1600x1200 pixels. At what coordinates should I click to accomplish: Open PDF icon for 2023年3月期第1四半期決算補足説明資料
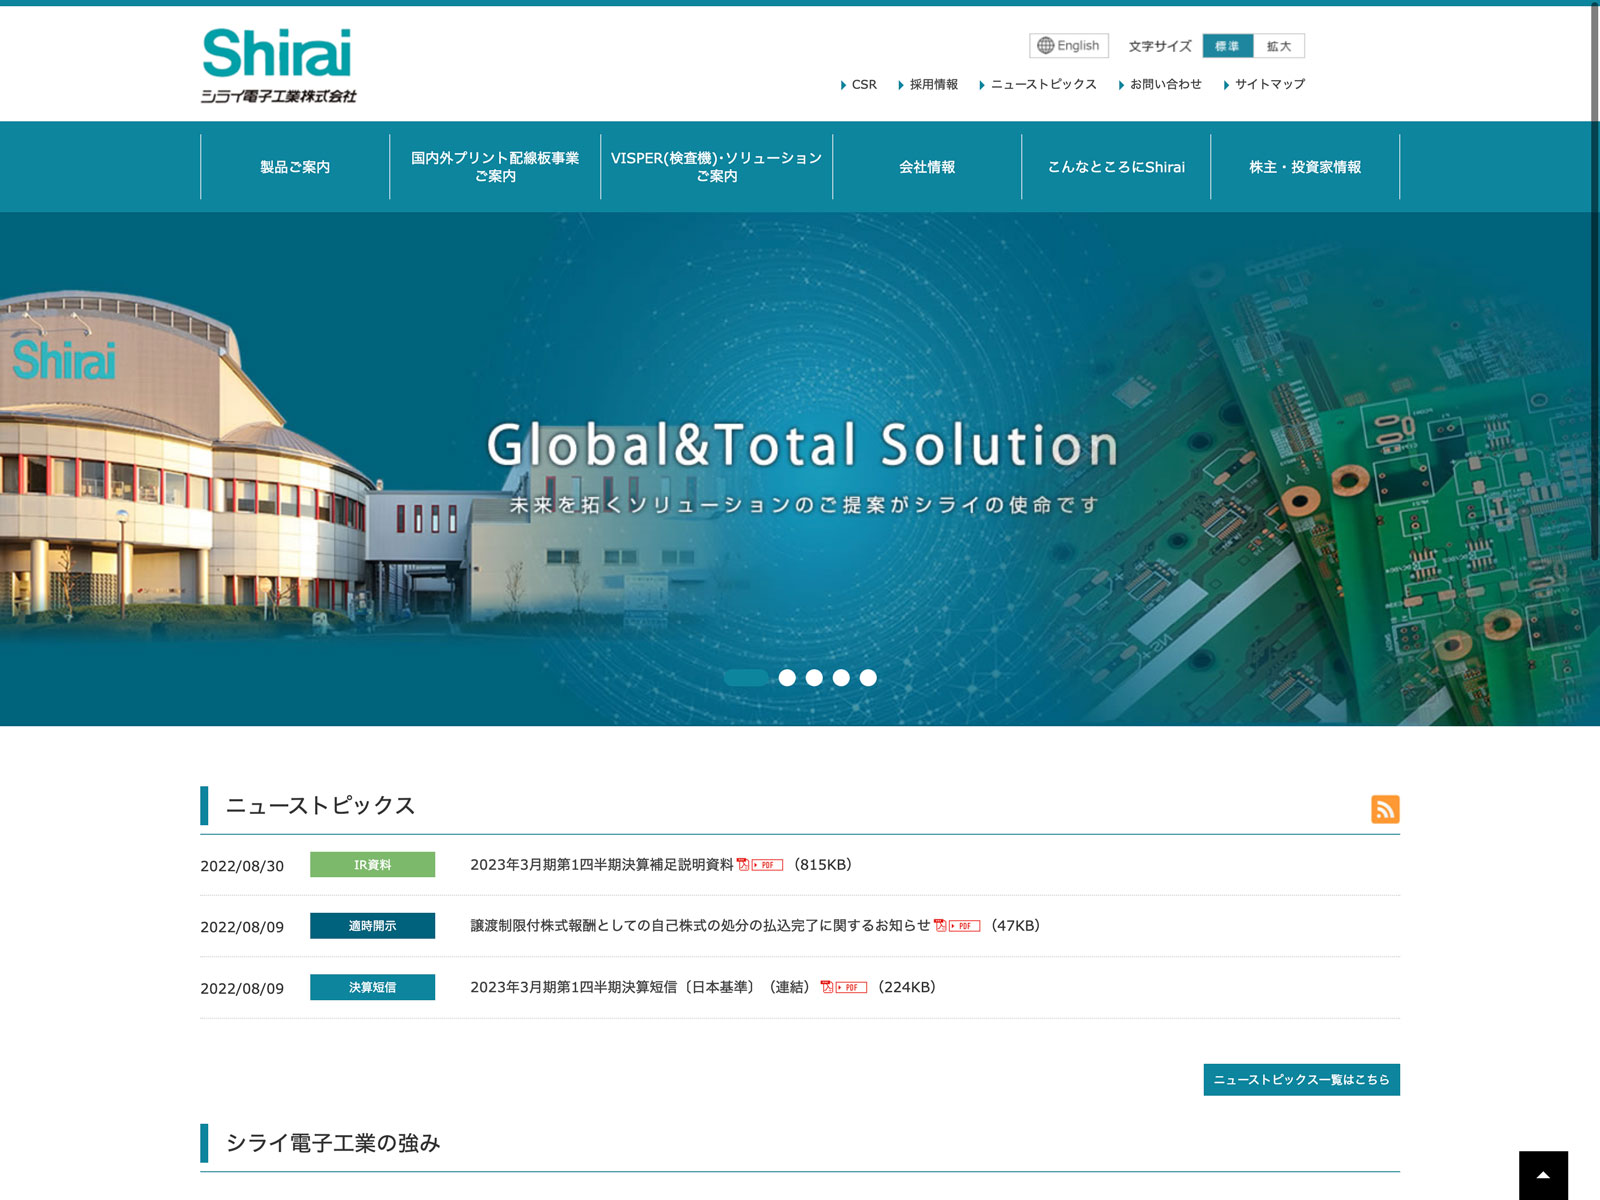tap(760, 865)
